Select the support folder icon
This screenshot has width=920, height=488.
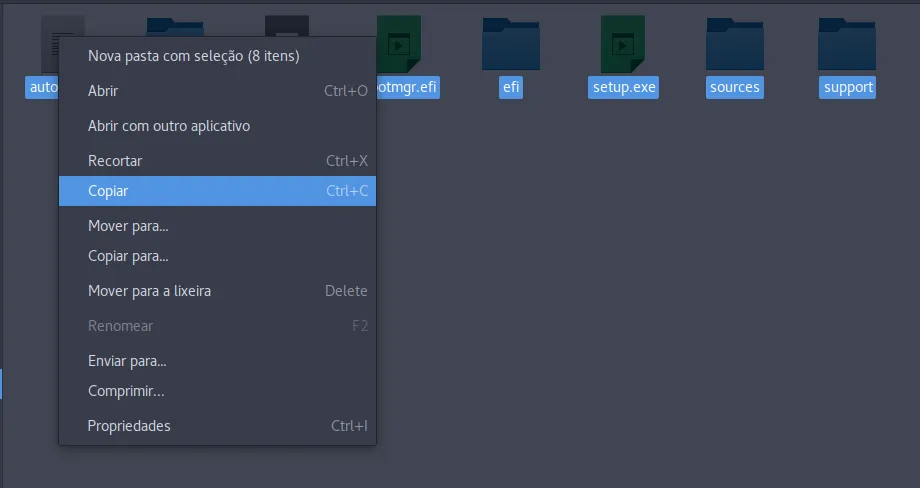(x=847, y=44)
